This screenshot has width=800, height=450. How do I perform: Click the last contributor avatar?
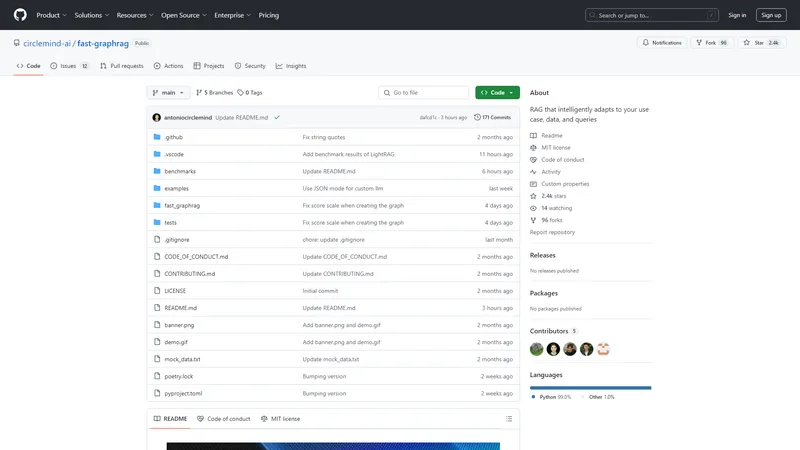tap(603, 349)
